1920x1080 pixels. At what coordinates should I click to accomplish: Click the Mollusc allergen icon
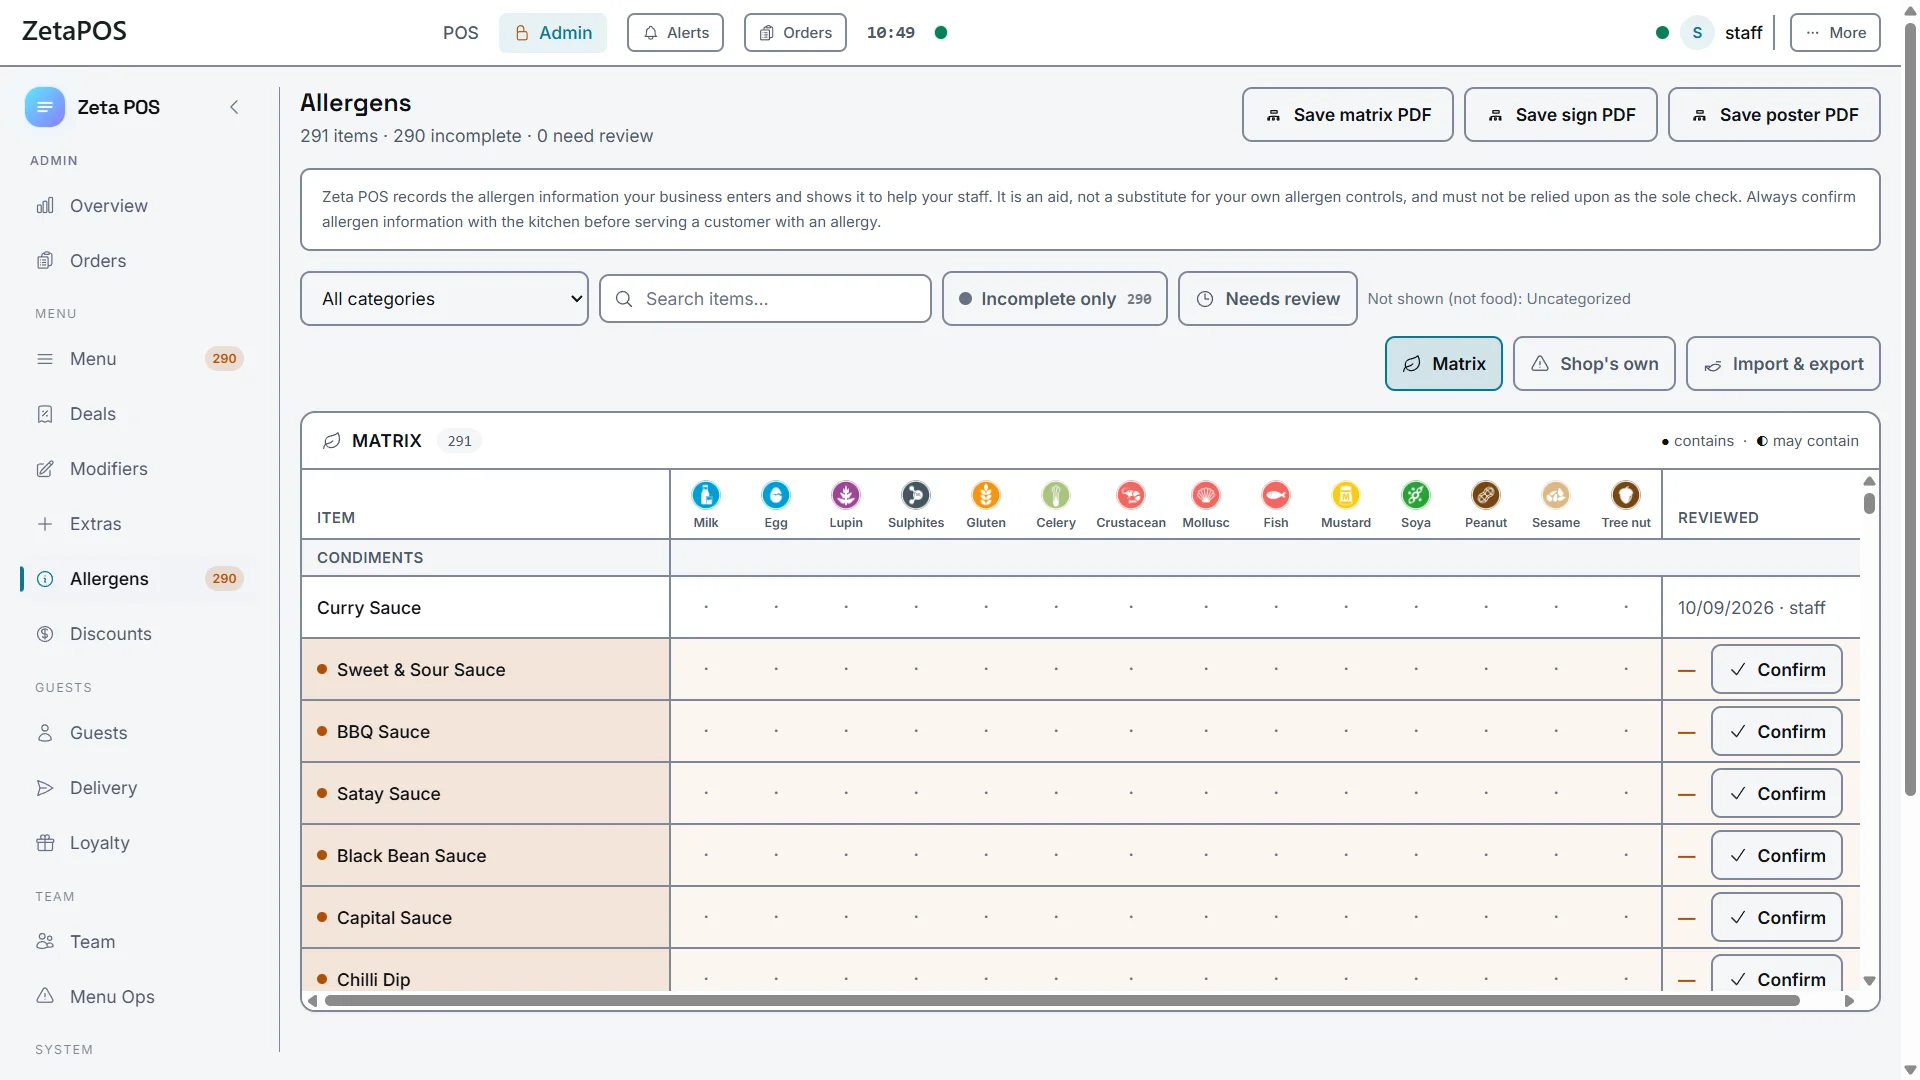coord(1206,495)
